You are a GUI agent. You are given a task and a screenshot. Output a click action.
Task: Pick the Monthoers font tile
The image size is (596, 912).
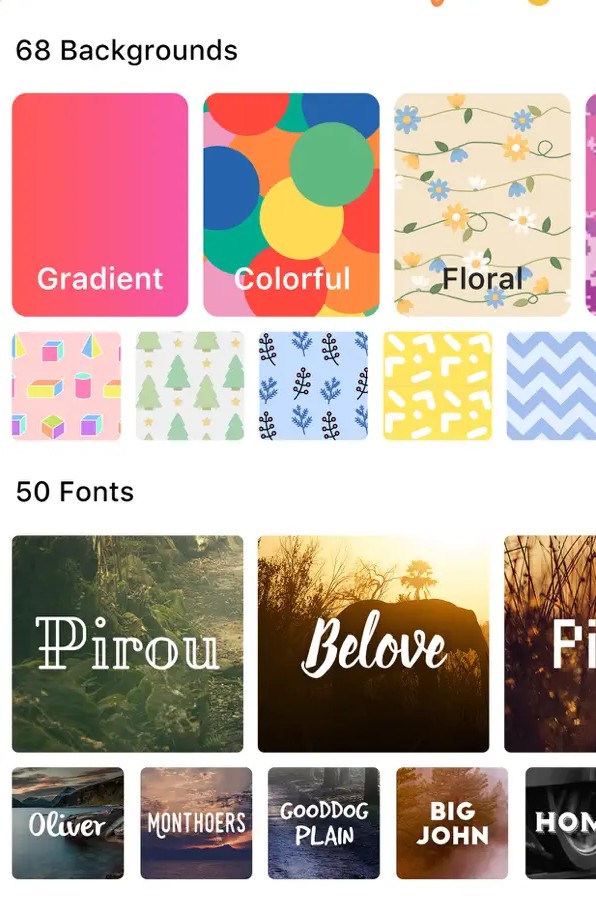point(197,823)
